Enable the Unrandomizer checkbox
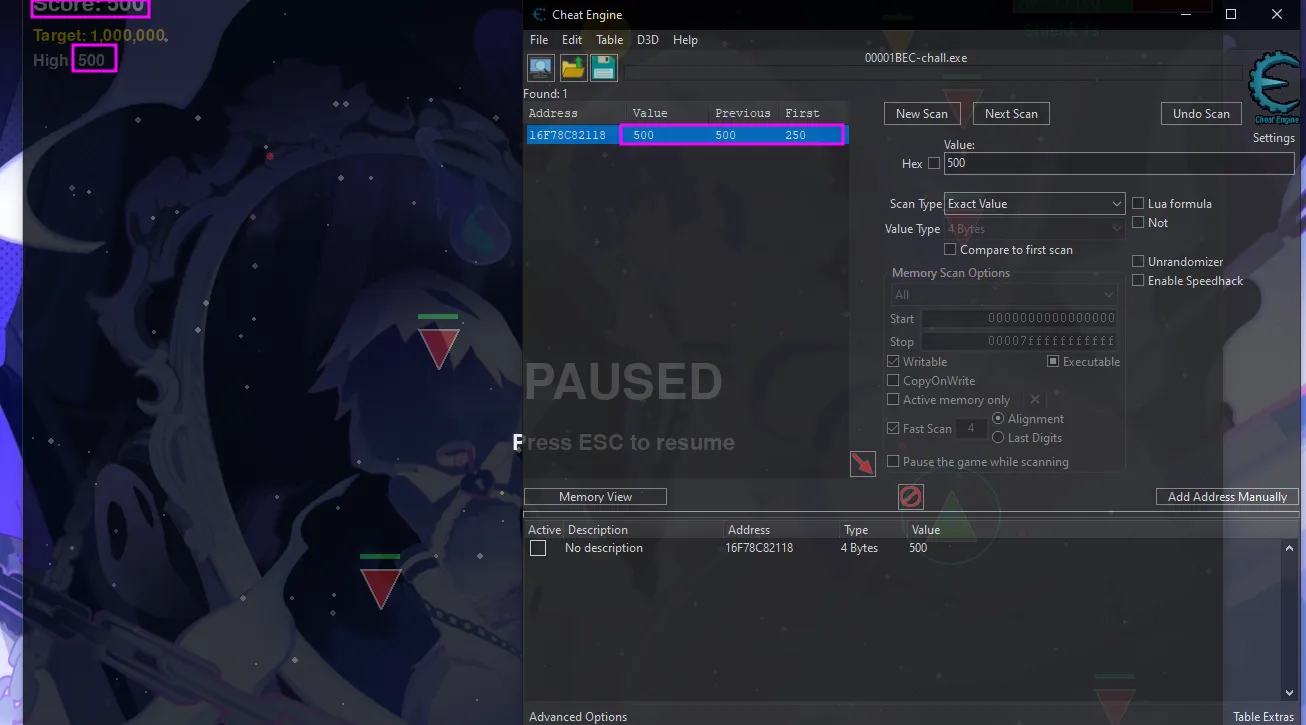1306x725 pixels. [x=1138, y=262]
